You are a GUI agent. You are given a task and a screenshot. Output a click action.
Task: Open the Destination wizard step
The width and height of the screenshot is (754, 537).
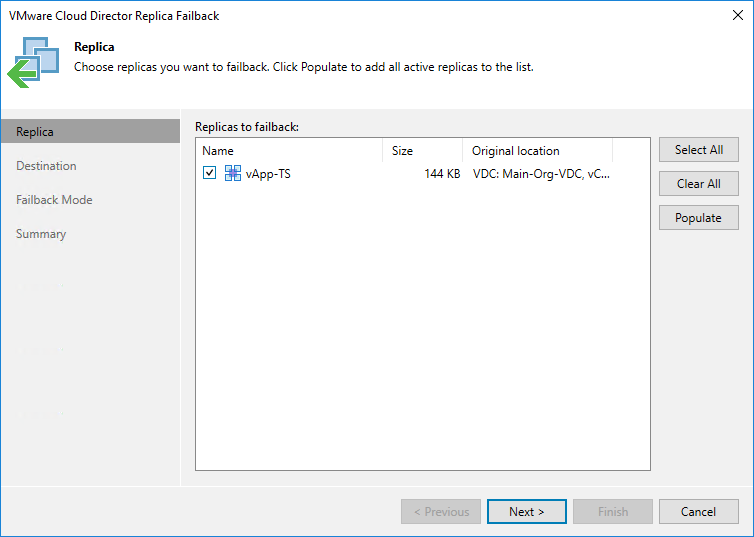[46, 166]
